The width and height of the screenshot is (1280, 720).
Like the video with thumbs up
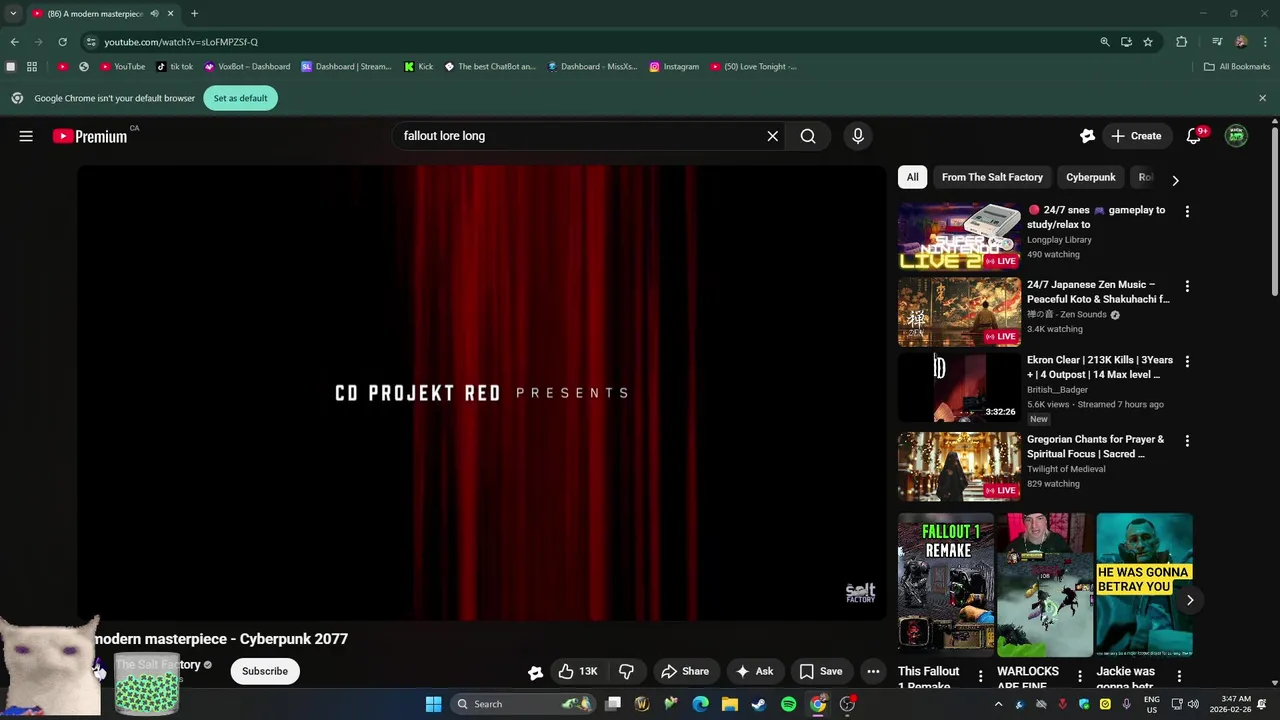click(577, 671)
